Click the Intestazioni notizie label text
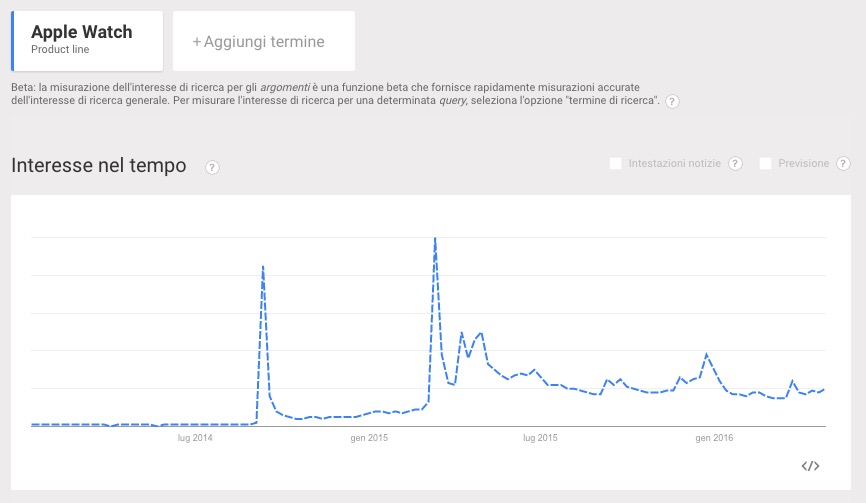The height and width of the screenshot is (503, 866). (x=675, y=164)
